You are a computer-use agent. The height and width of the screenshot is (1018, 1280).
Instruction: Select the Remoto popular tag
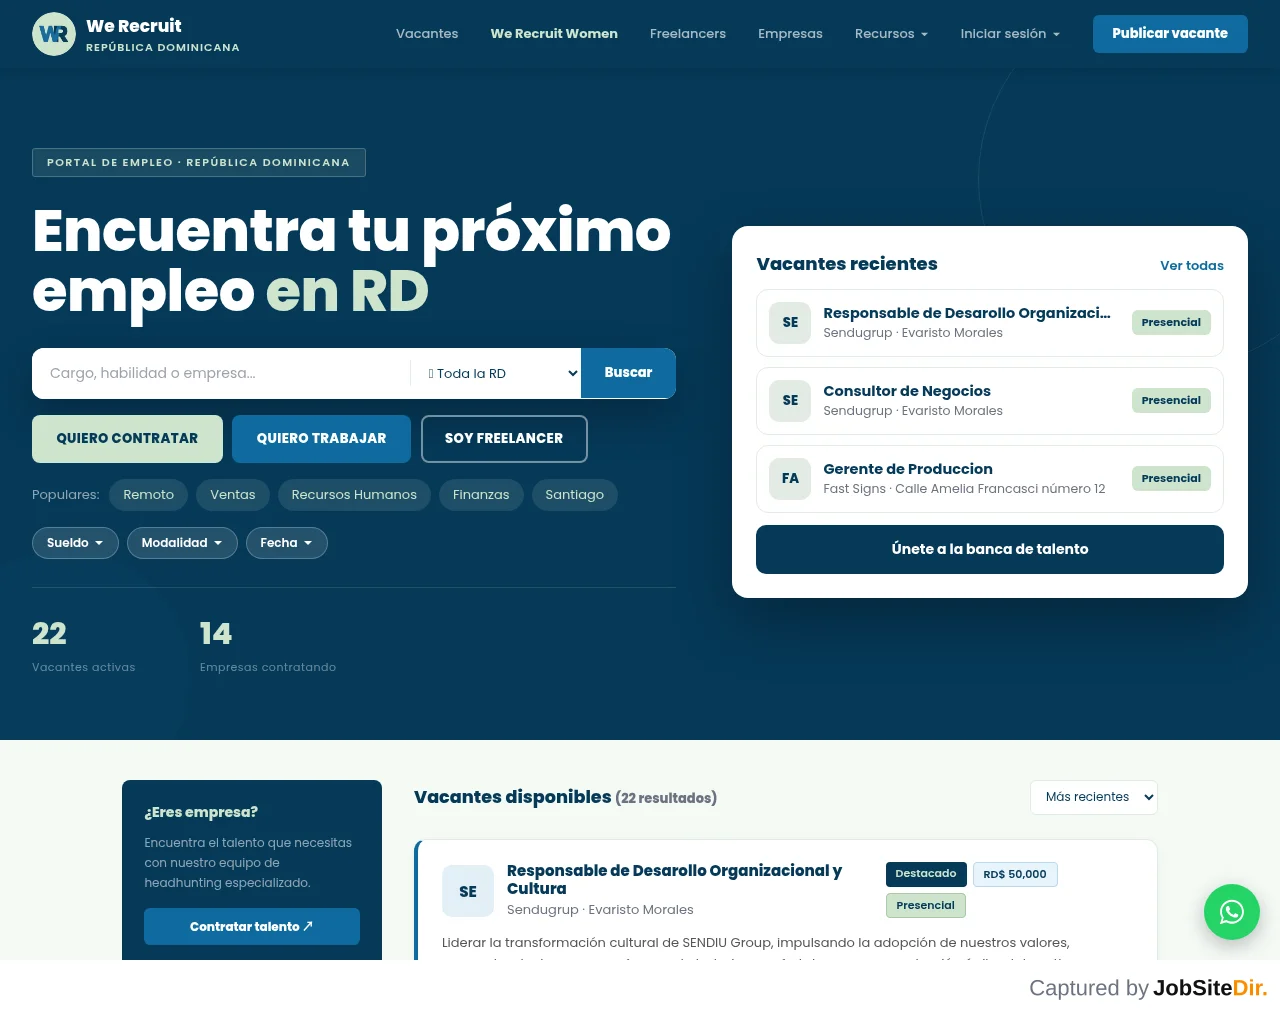tap(148, 495)
